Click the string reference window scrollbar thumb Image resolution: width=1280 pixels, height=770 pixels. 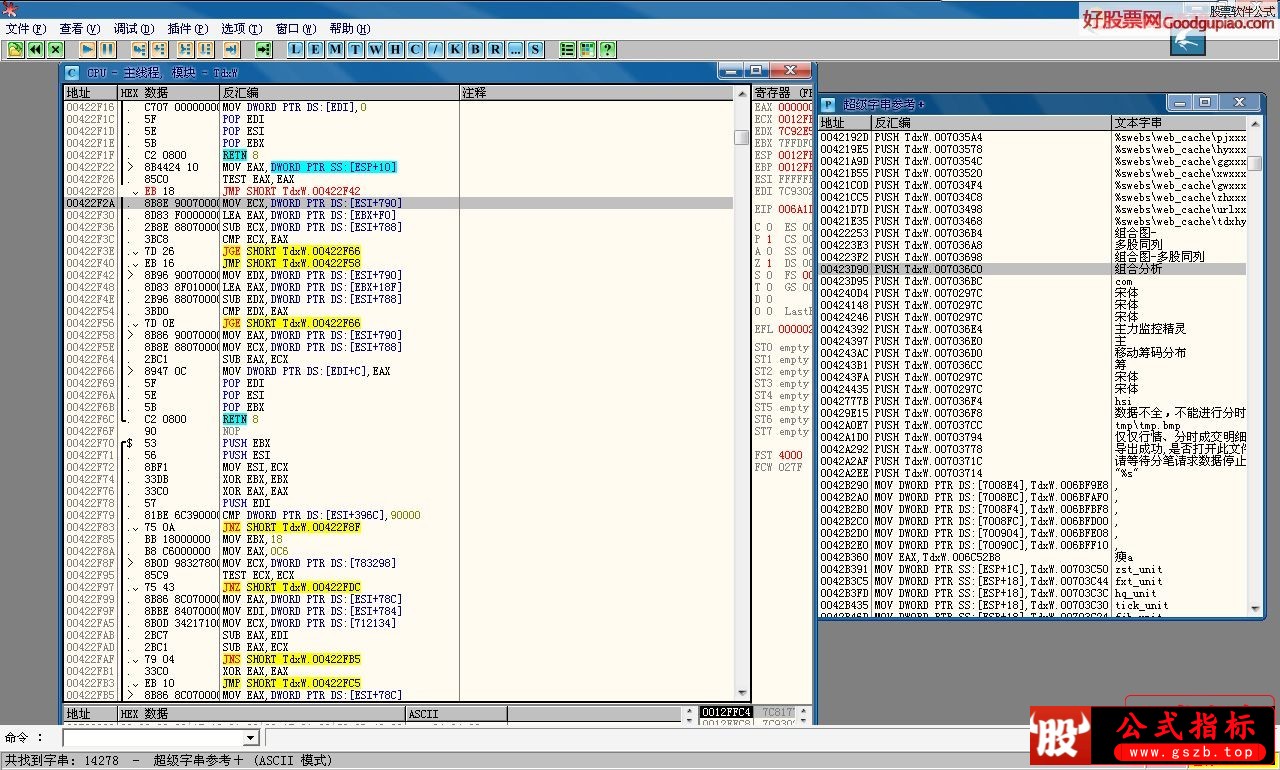pos(1254,164)
